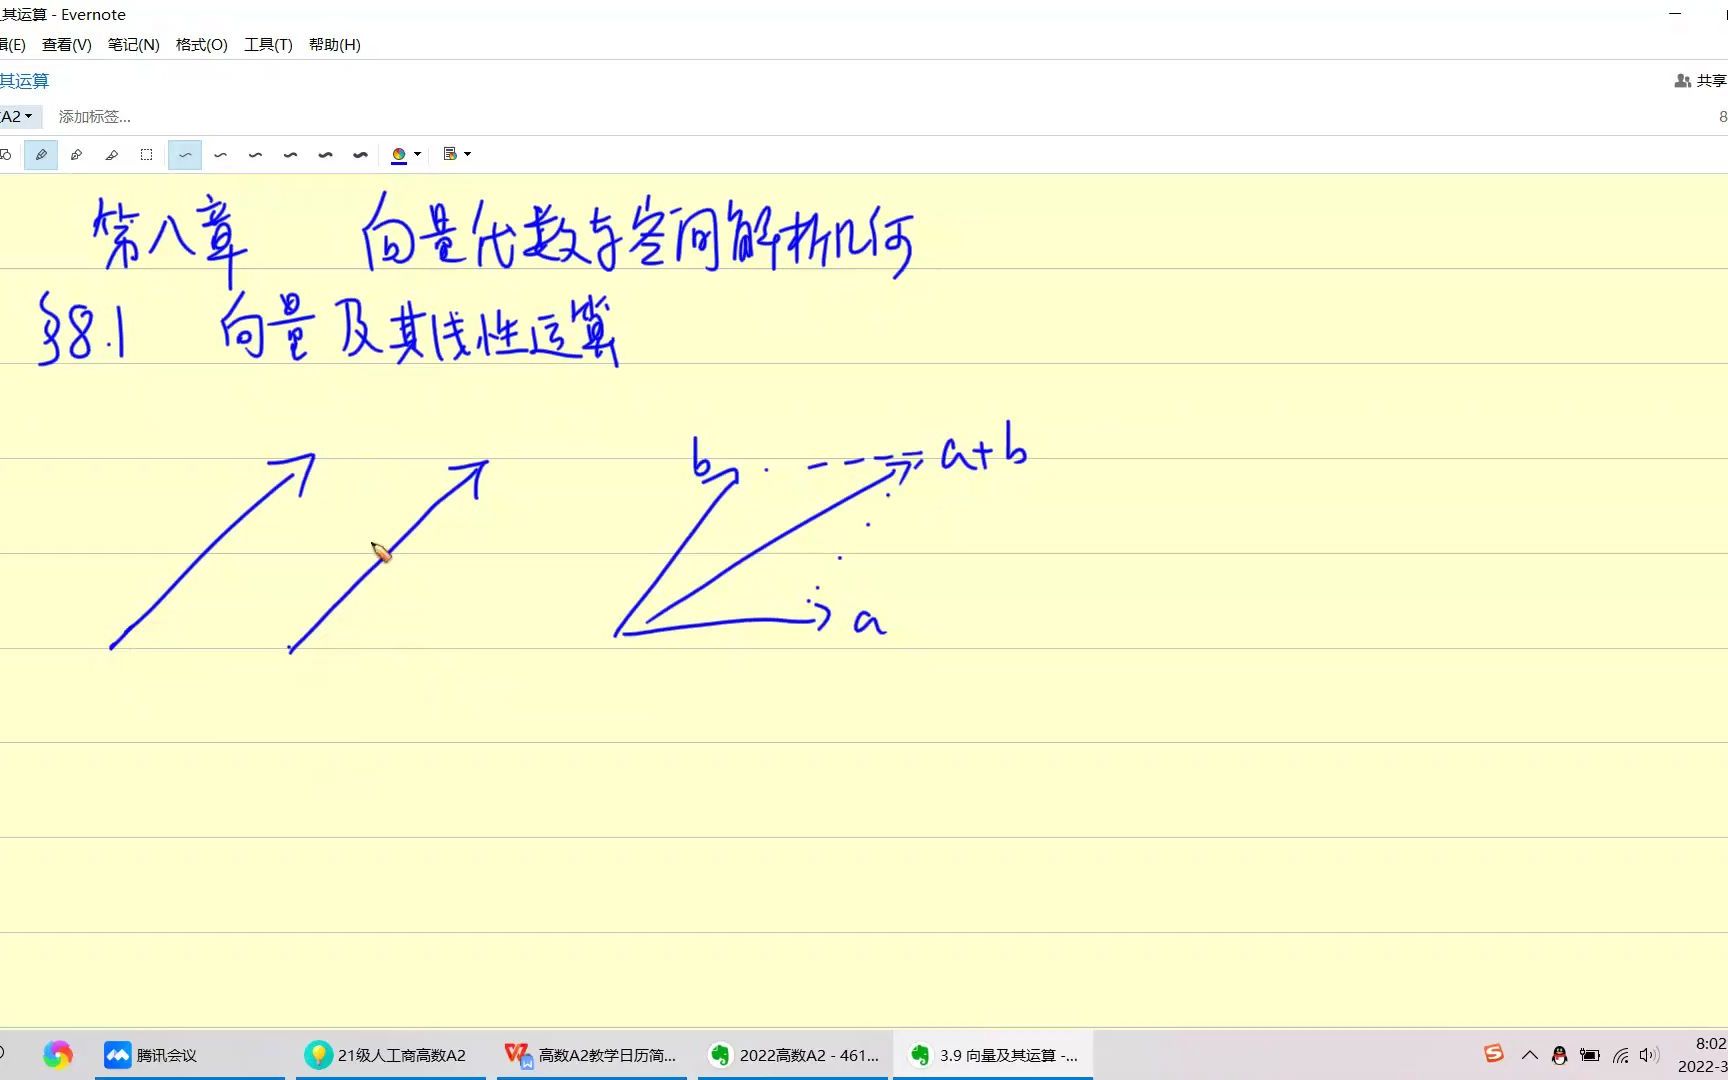This screenshot has width=1728, height=1080.
Task: Click the 共享 share button
Action: click(1699, 81)
